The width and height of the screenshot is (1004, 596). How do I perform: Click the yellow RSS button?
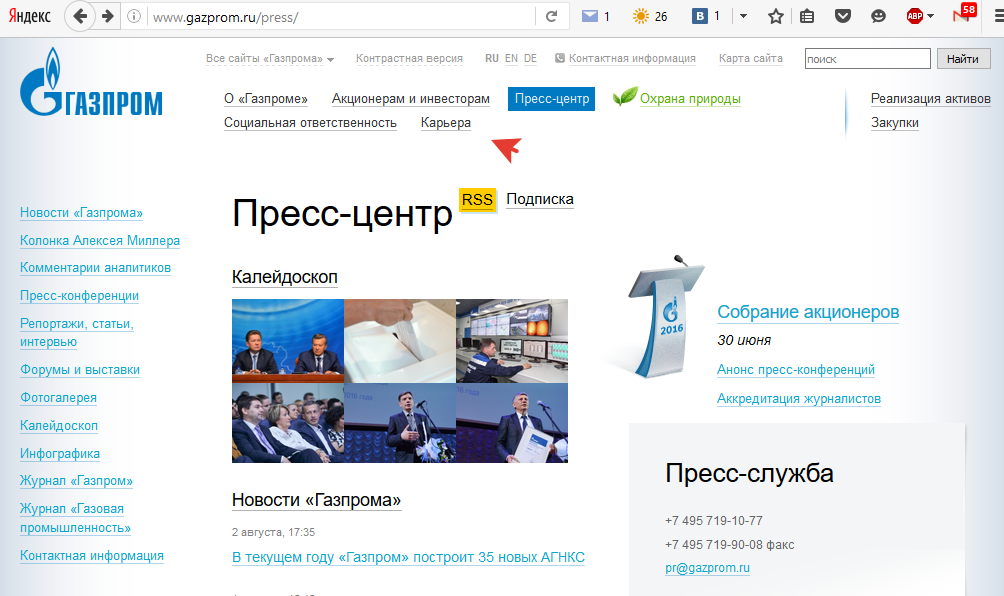click(477, 200)
